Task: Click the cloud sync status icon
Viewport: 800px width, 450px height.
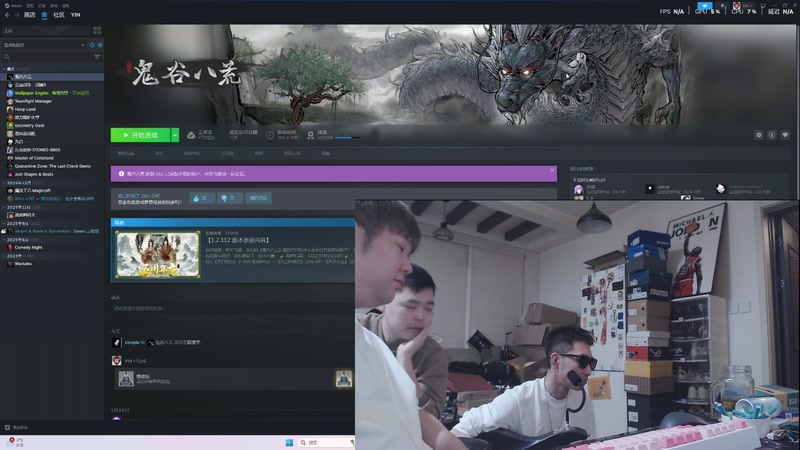Action: pyautogui.click(x=191, y=135)
